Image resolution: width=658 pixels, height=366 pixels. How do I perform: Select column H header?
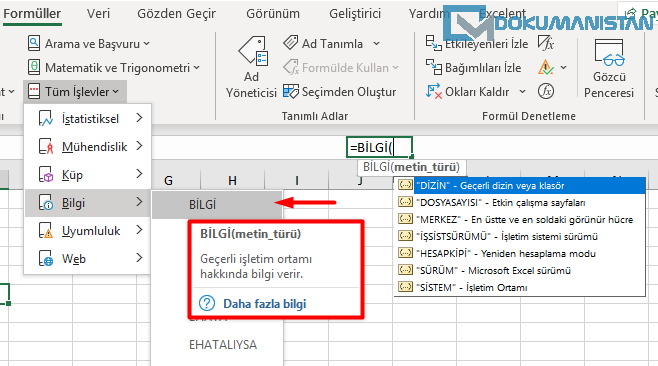(x=232, y=180)
